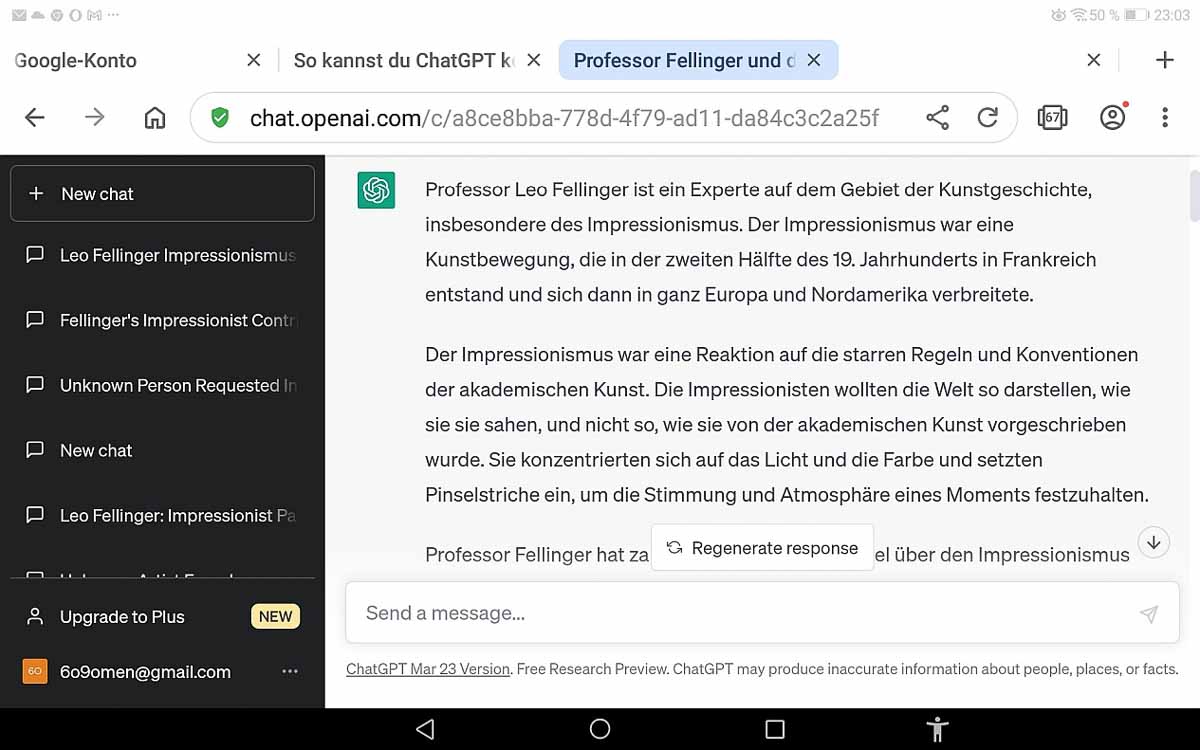Start a New chat in sidebar
Image resolution: width=1200 pixels, height=750 pixels.
pyautogui.click(x=162, y=193)
